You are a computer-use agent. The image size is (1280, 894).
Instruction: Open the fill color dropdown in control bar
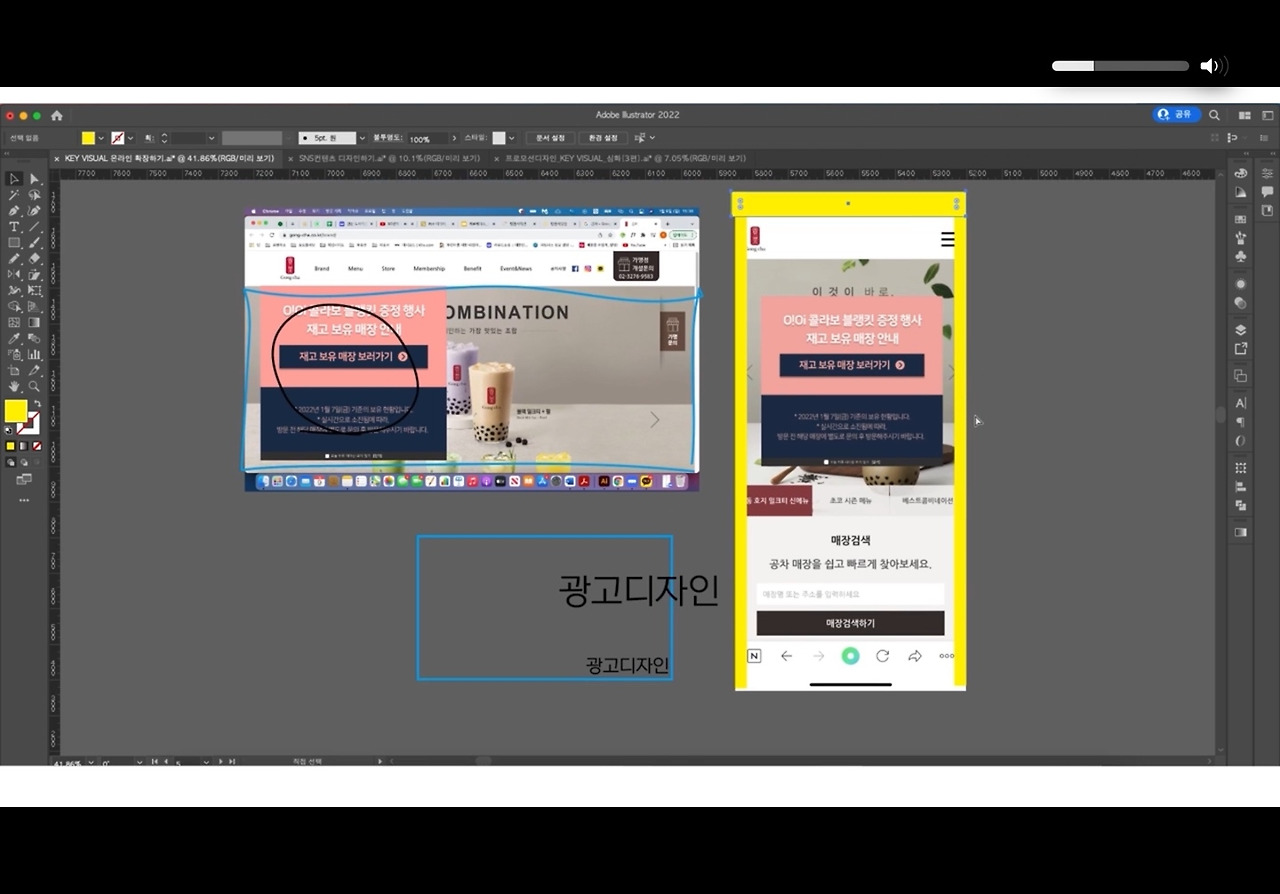[x=101, y=138]
